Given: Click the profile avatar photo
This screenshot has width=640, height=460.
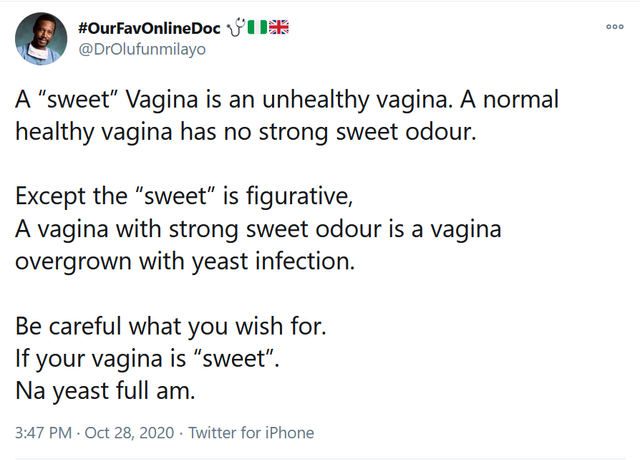Looking at the screenshot, I should click(x=41, y=39).
